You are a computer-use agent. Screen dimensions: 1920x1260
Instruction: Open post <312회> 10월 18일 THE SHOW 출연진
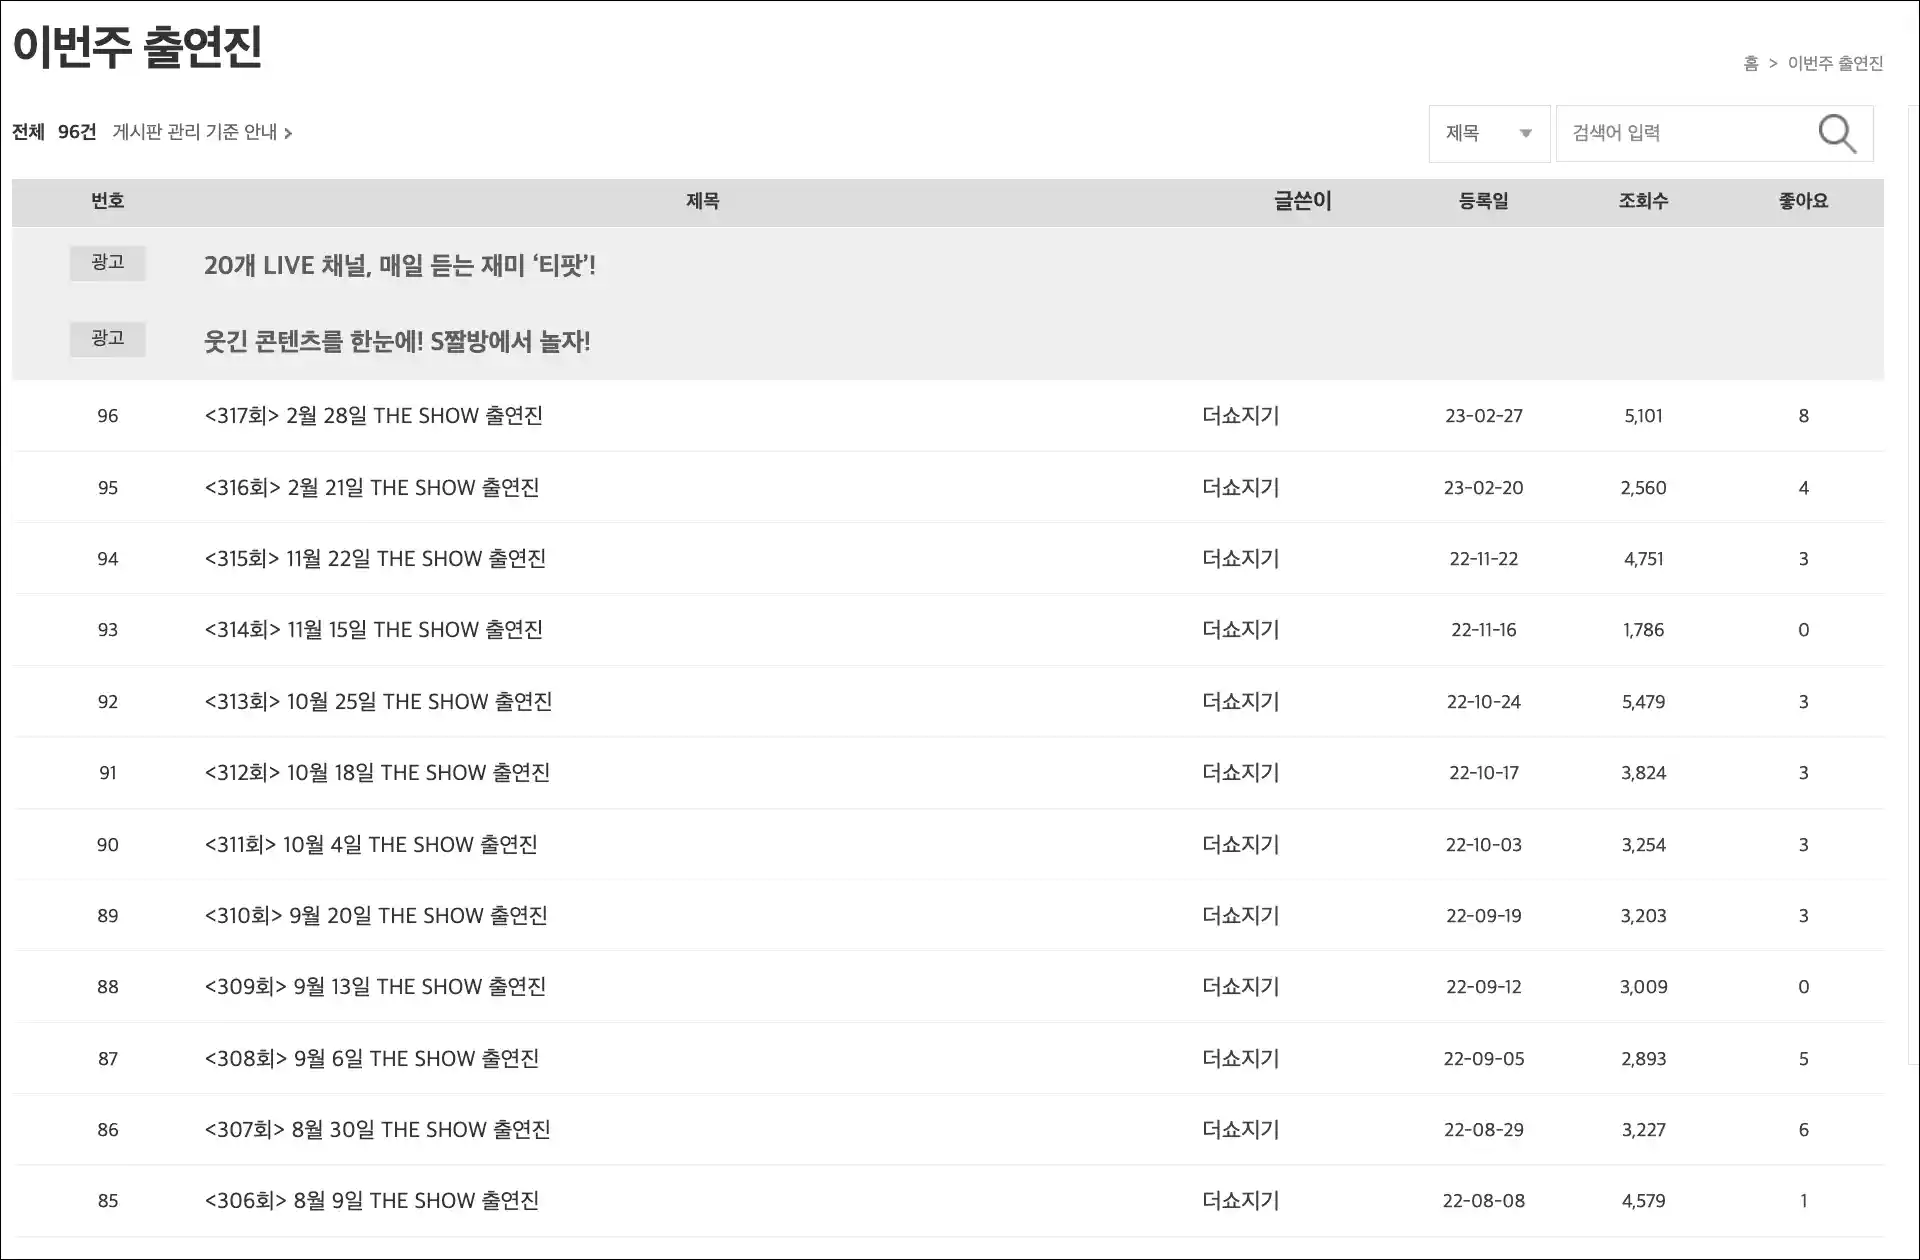click(x=377, y=772)
